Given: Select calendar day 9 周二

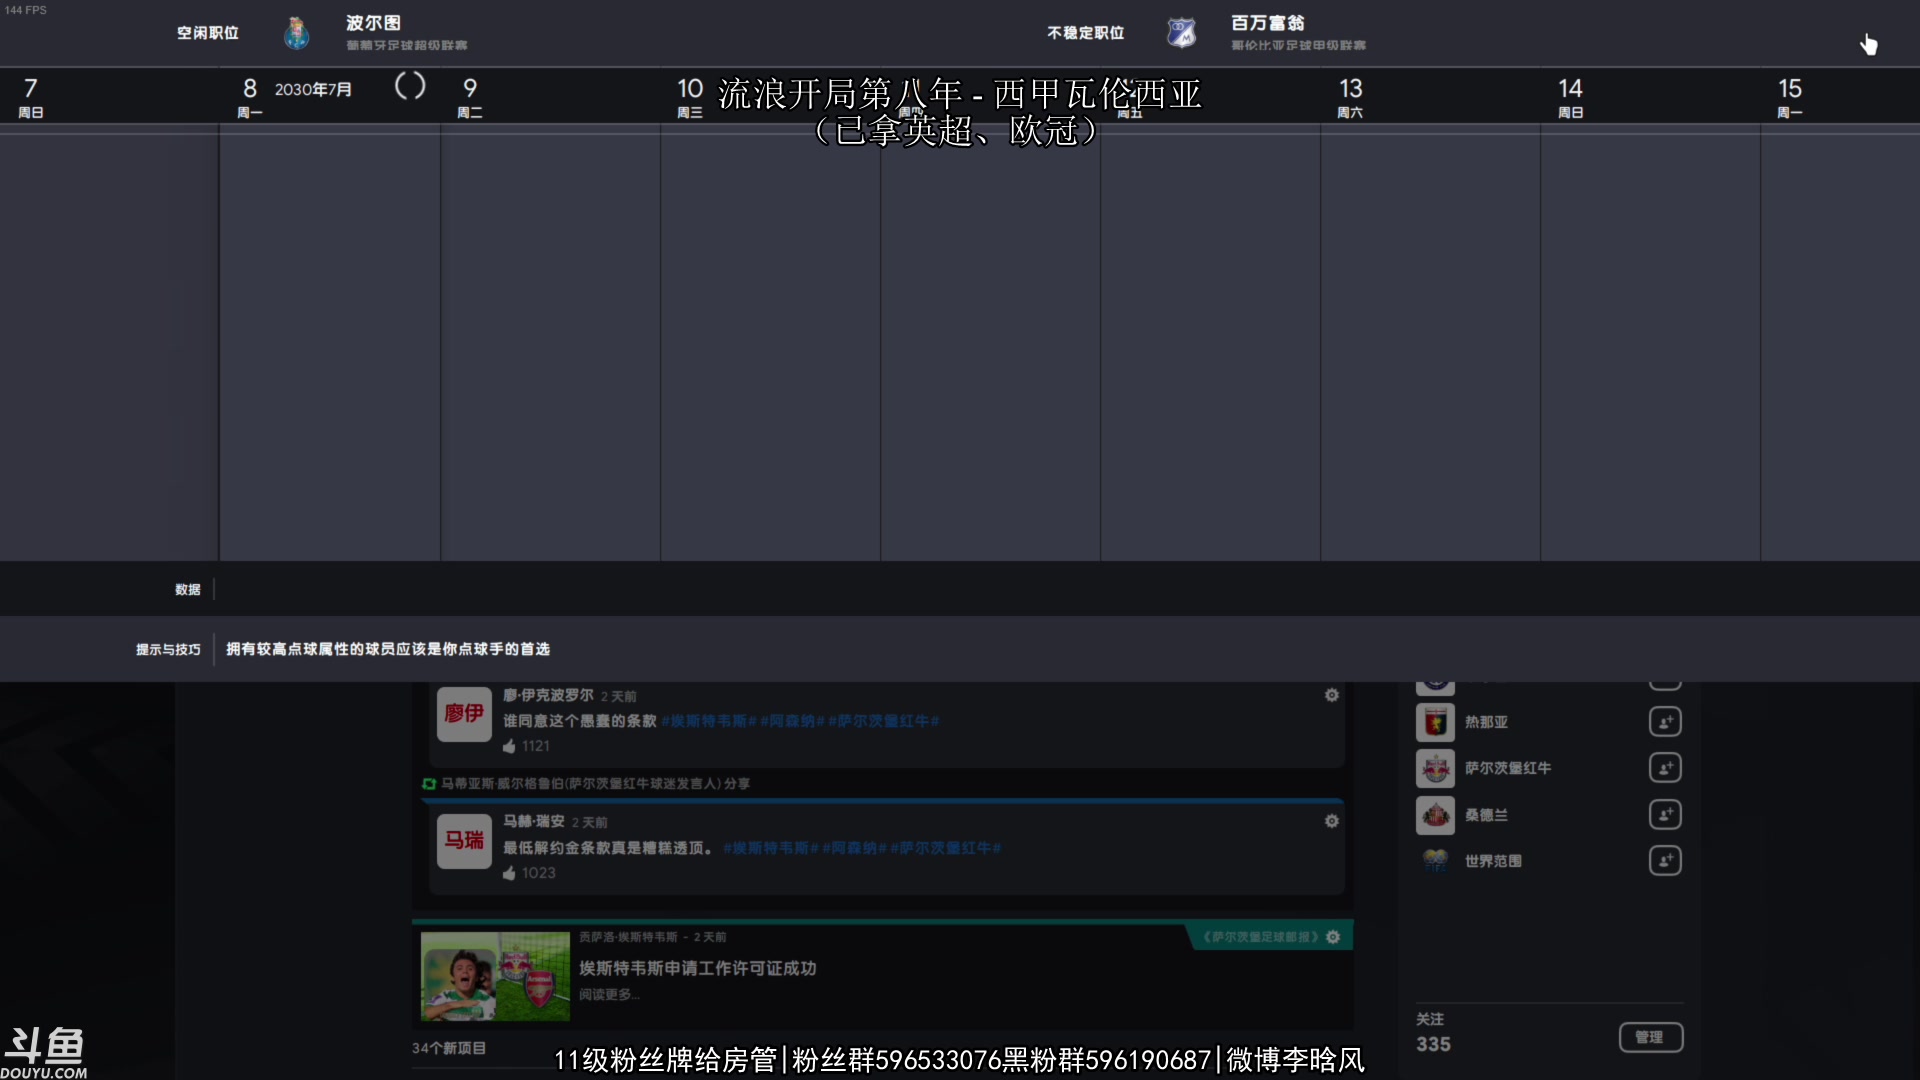Looking at the screenshot, I should point(470,98).
